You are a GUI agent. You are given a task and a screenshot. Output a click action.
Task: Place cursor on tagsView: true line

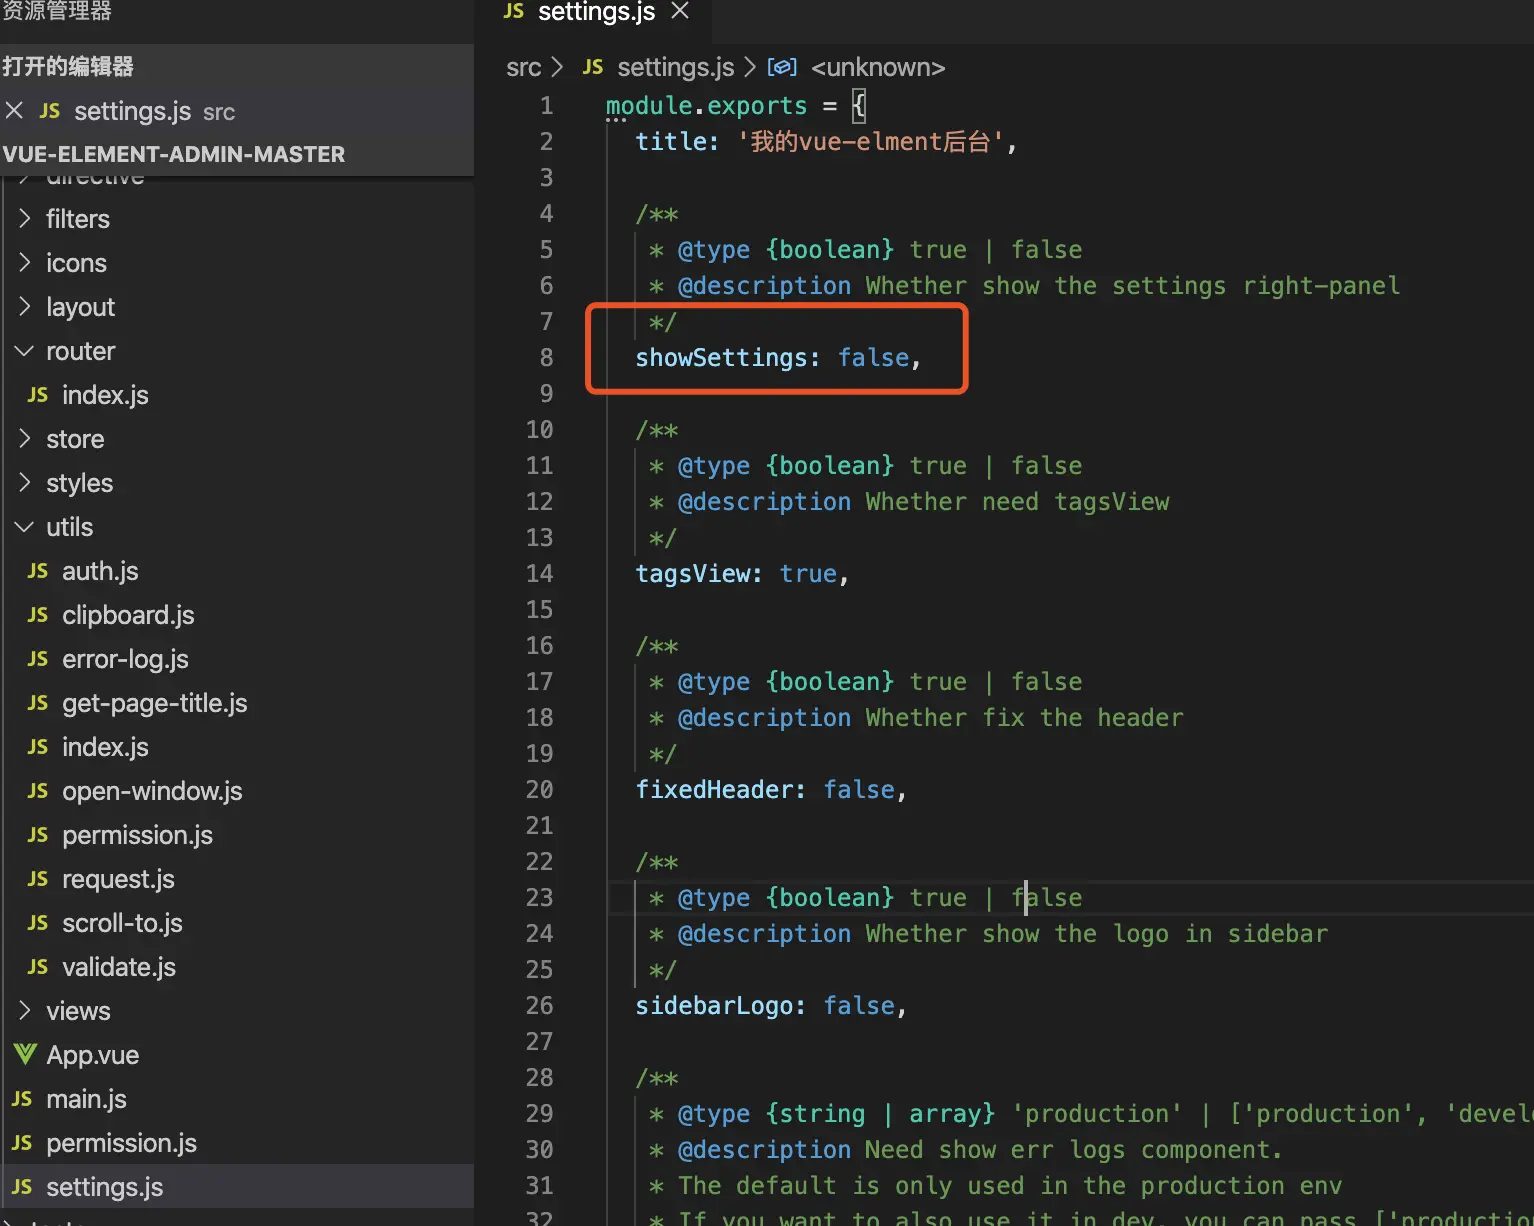click(742, 573)
